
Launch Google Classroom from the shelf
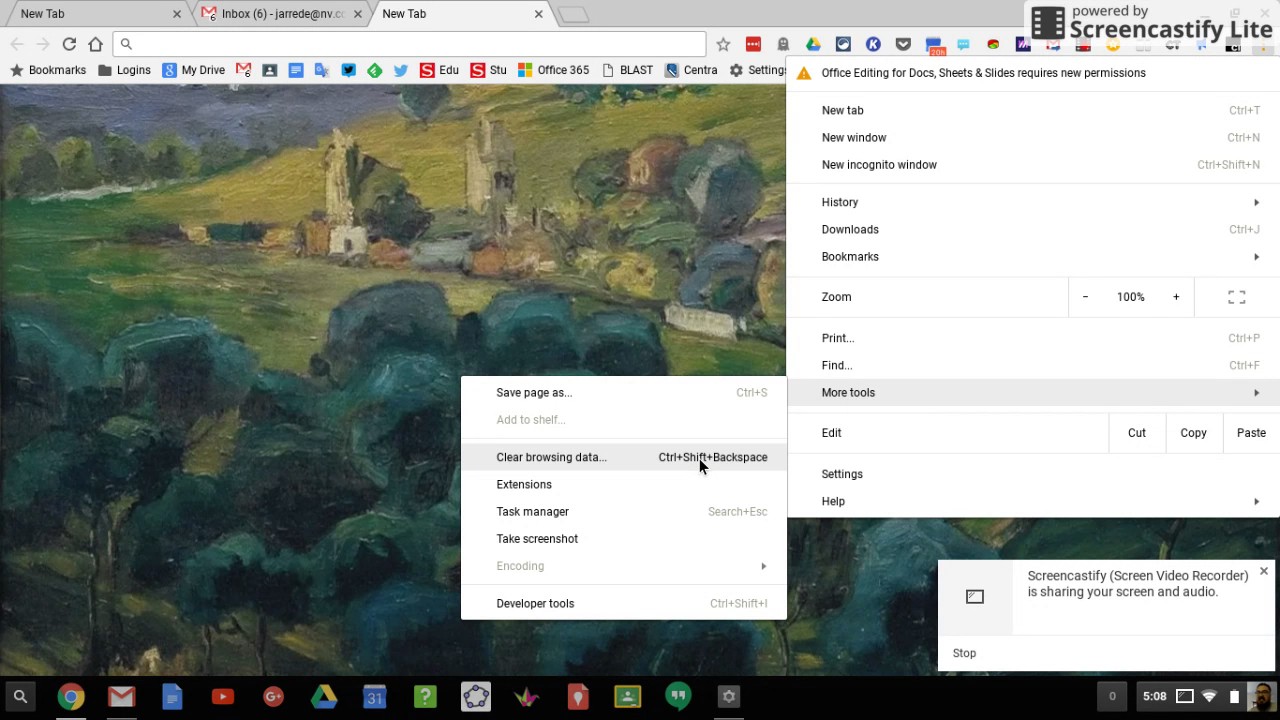[x=627, y=696]
